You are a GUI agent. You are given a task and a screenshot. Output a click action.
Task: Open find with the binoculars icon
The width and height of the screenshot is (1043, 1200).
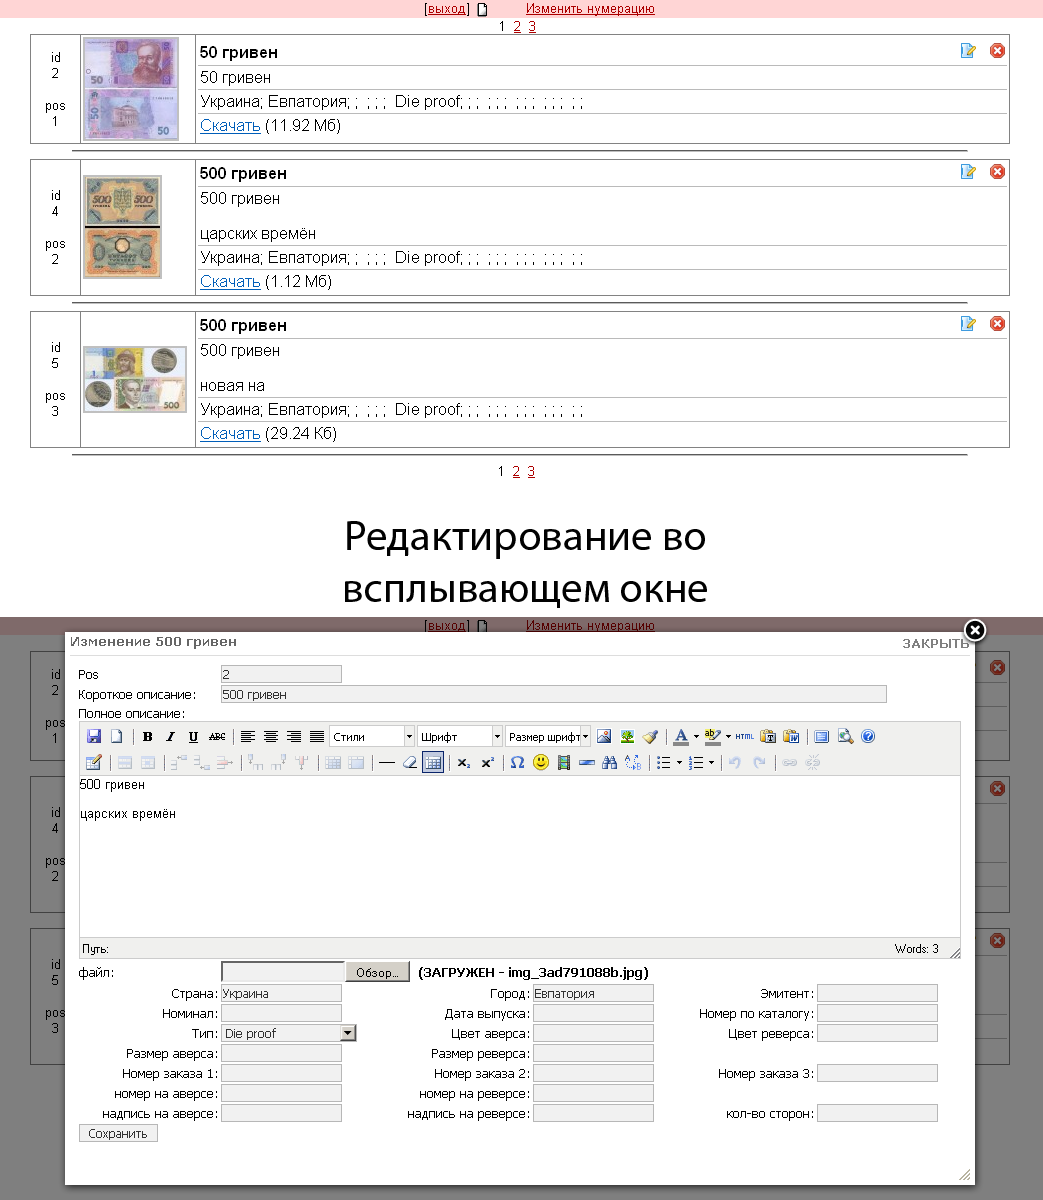[610, 763]
